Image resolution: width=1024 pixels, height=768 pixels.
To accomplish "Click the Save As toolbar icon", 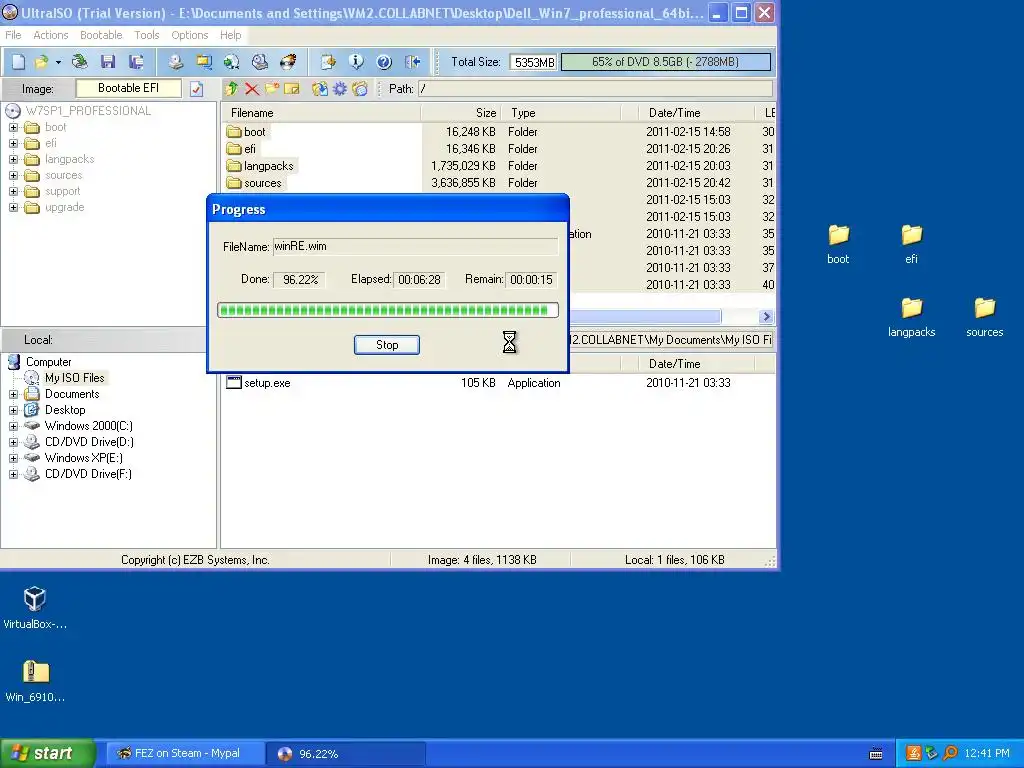I will click(136, 62).
